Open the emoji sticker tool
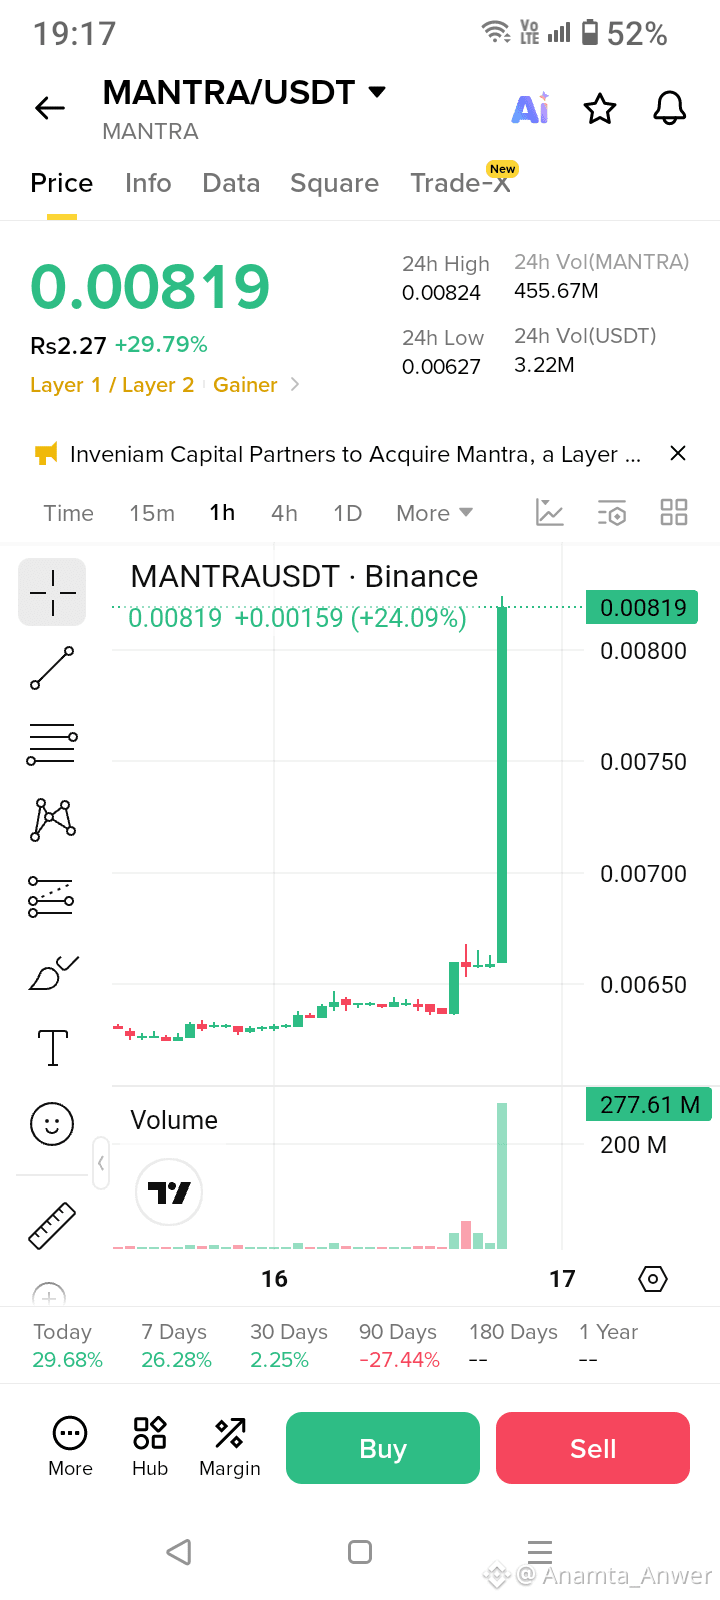This screenshot has height=1600, width=720. click(x=52, y=1124)
